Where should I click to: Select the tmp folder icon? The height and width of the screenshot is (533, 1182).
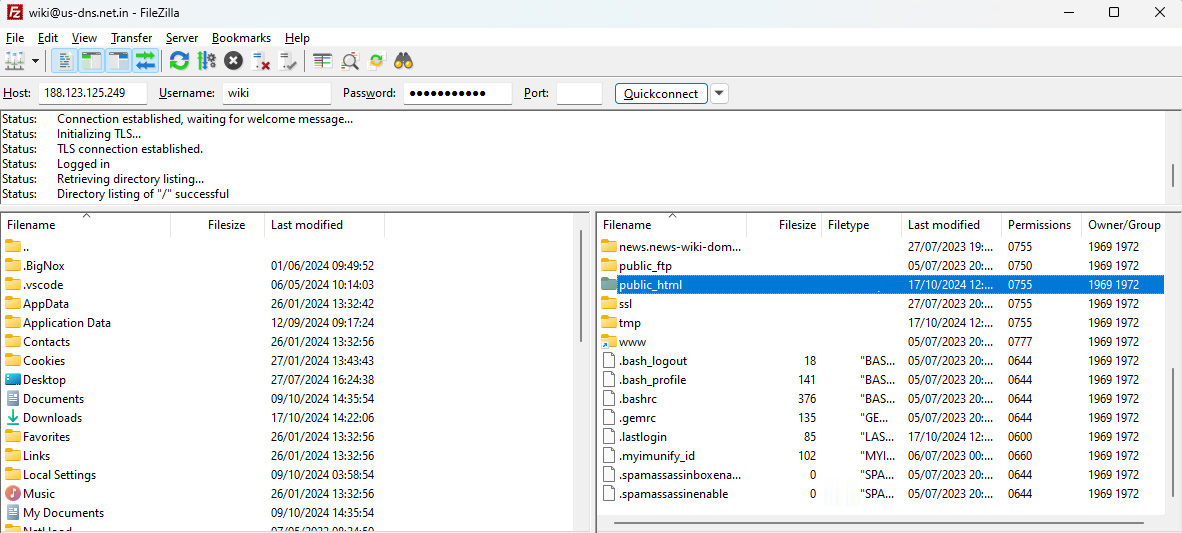pyautogui.click(x=609, y=323)
